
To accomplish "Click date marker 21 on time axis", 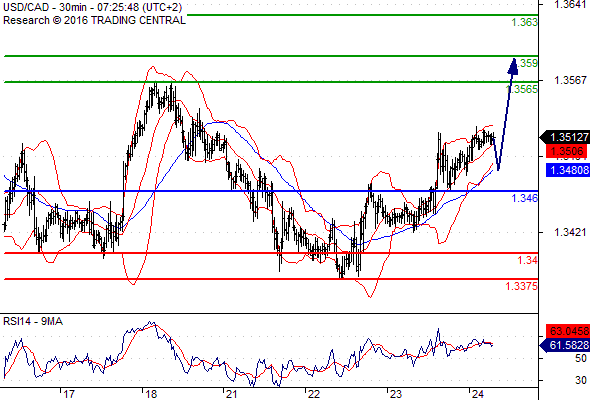I will pyautogui.click(x=231, y=394).
